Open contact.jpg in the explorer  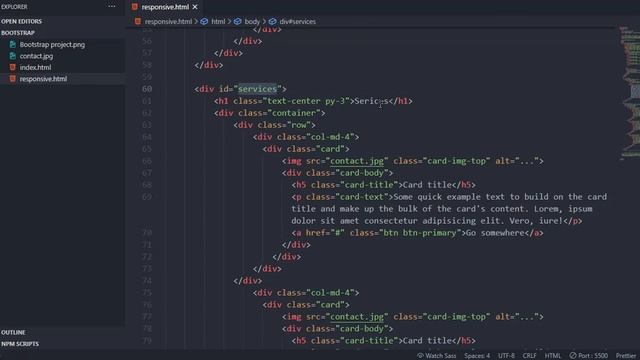click(36, 56)
